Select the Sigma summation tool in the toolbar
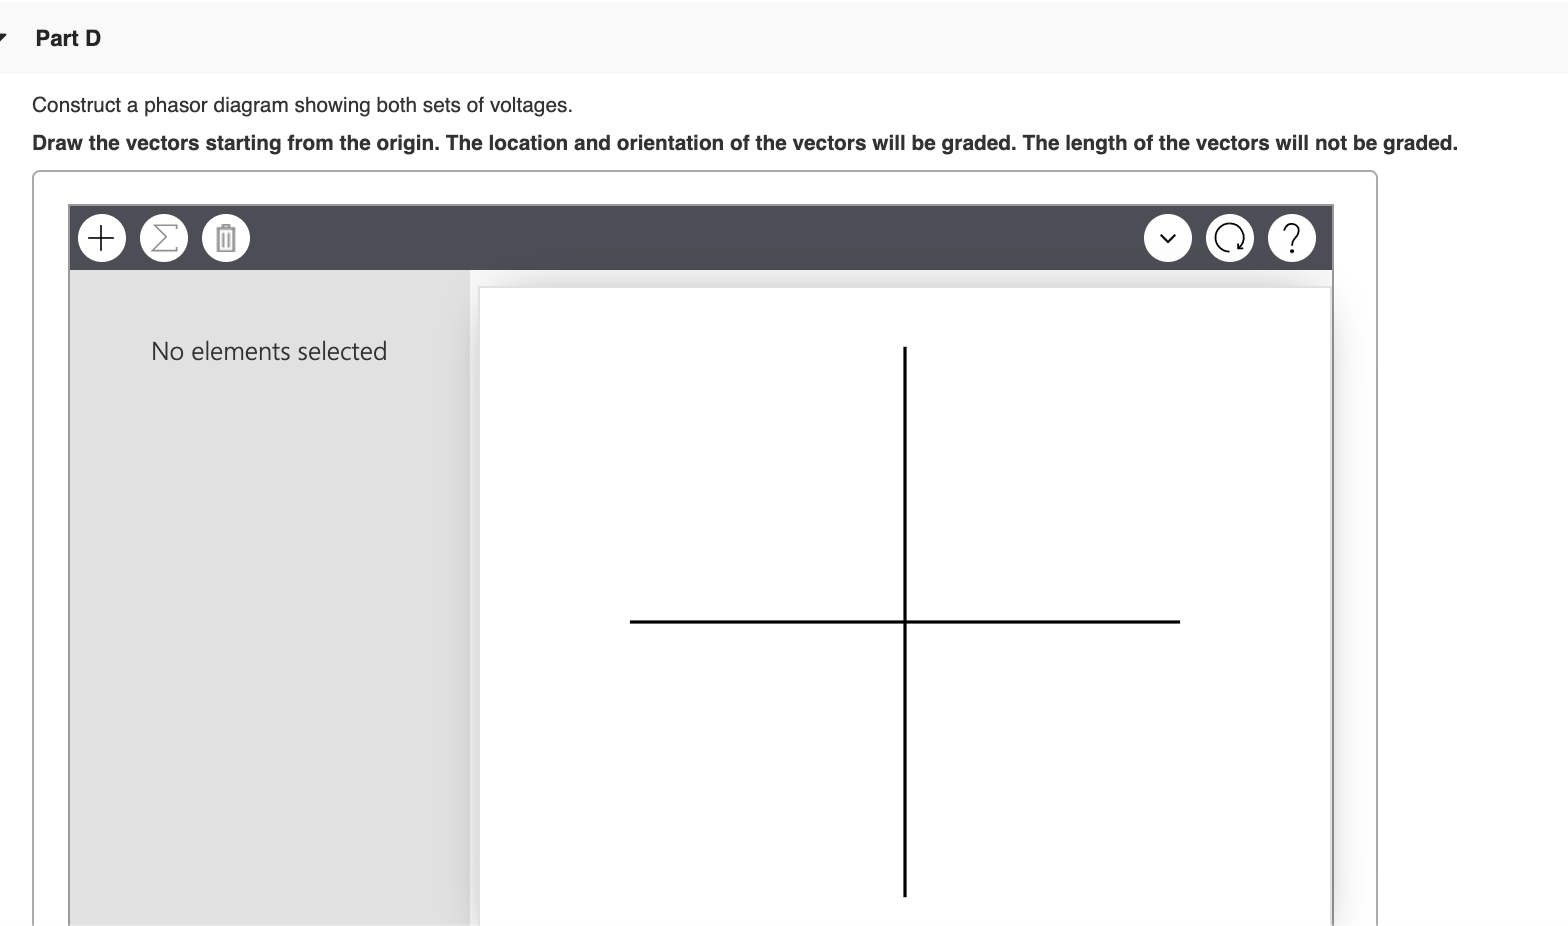The image size is (1568, 926). [x=163, y=238]
